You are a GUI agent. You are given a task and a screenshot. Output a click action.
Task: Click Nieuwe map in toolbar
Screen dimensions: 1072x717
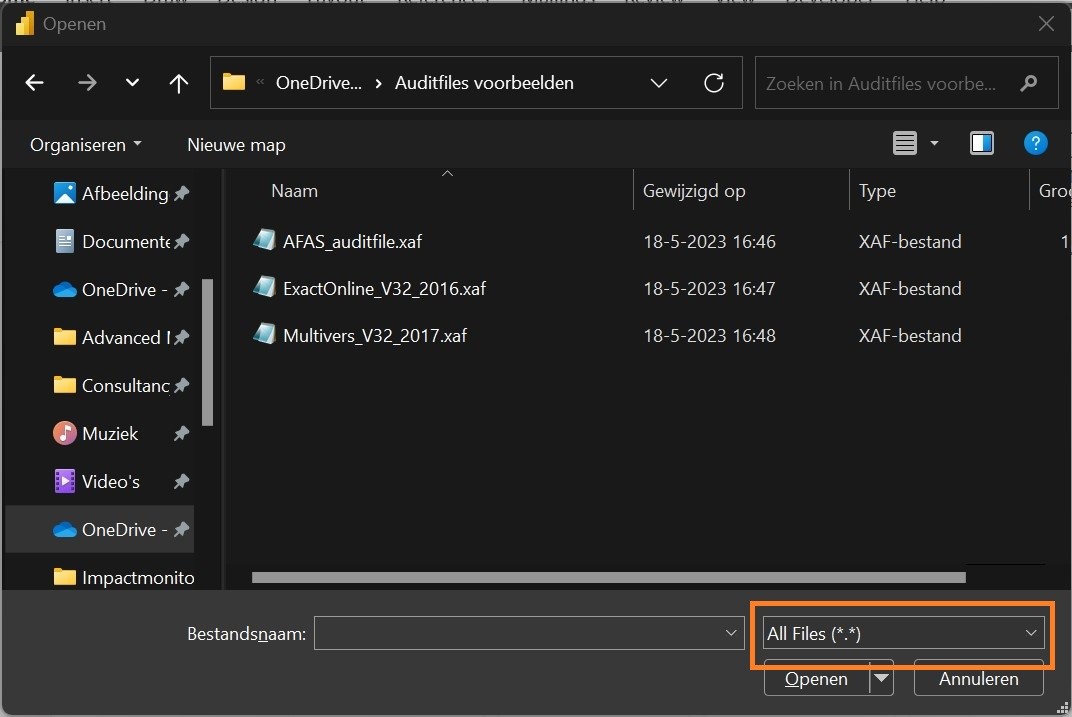(236, 145)
